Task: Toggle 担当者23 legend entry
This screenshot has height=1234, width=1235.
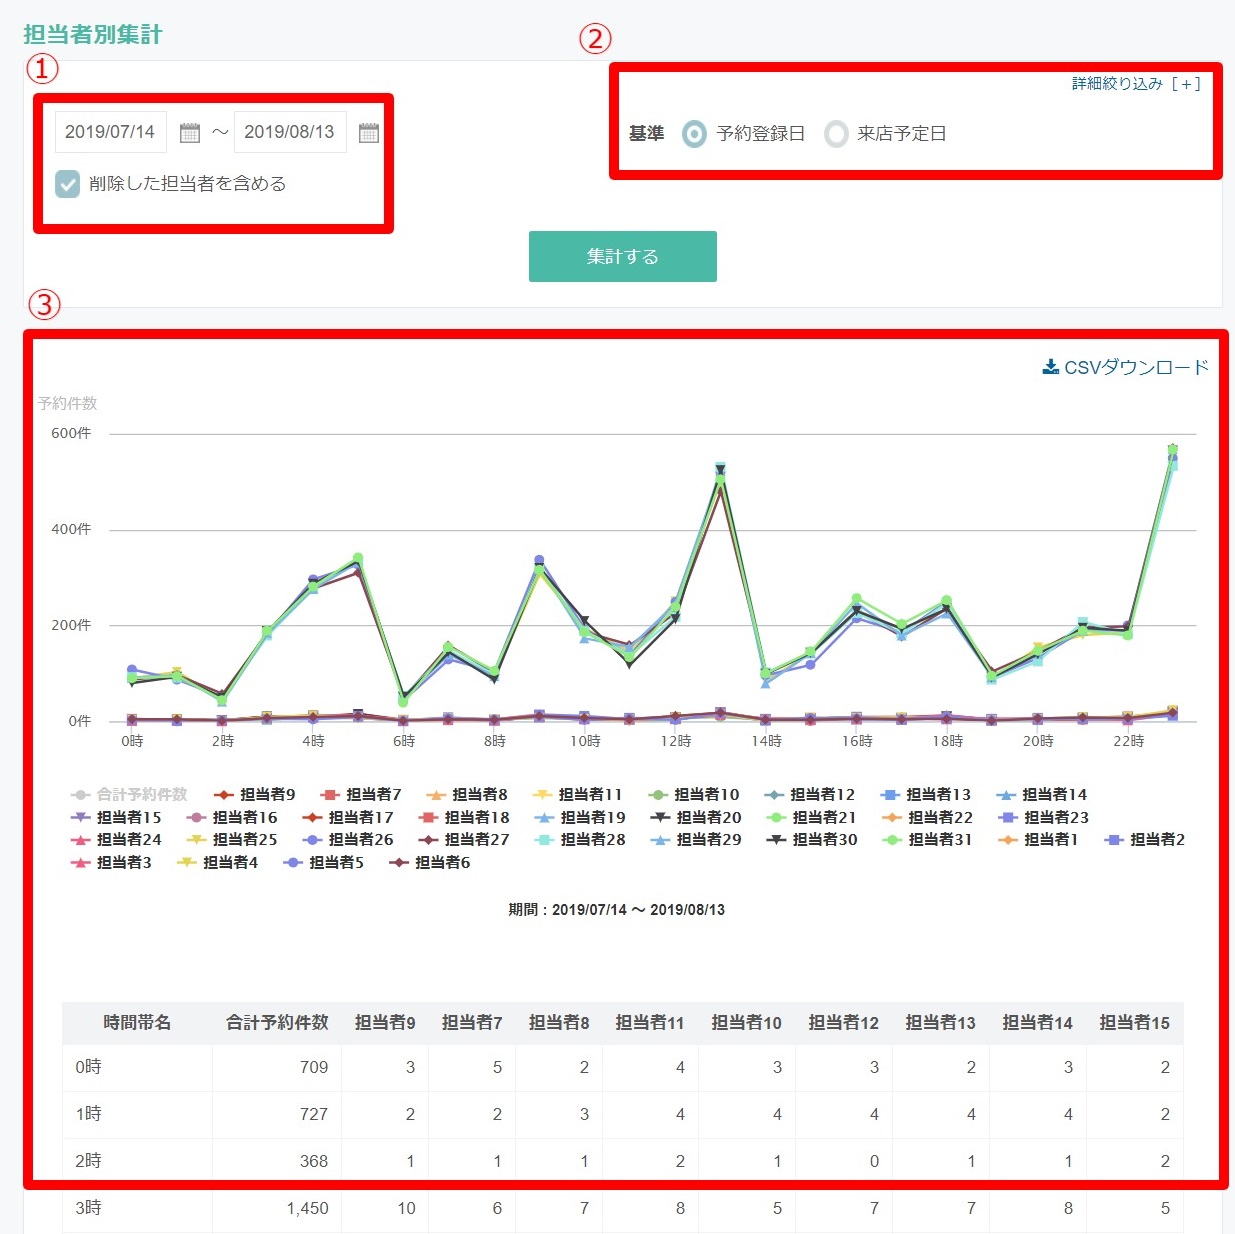Action: point(1044,817)
